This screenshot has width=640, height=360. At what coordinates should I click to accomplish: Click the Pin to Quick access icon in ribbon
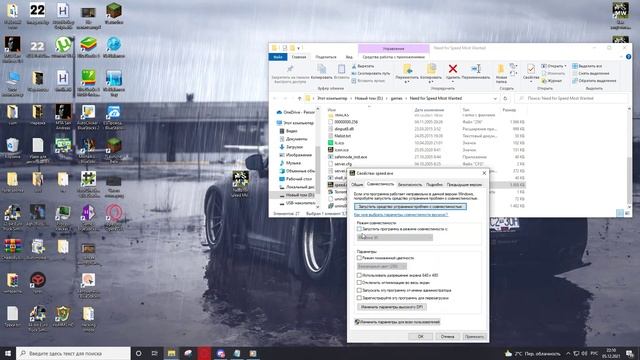[290, 69]
